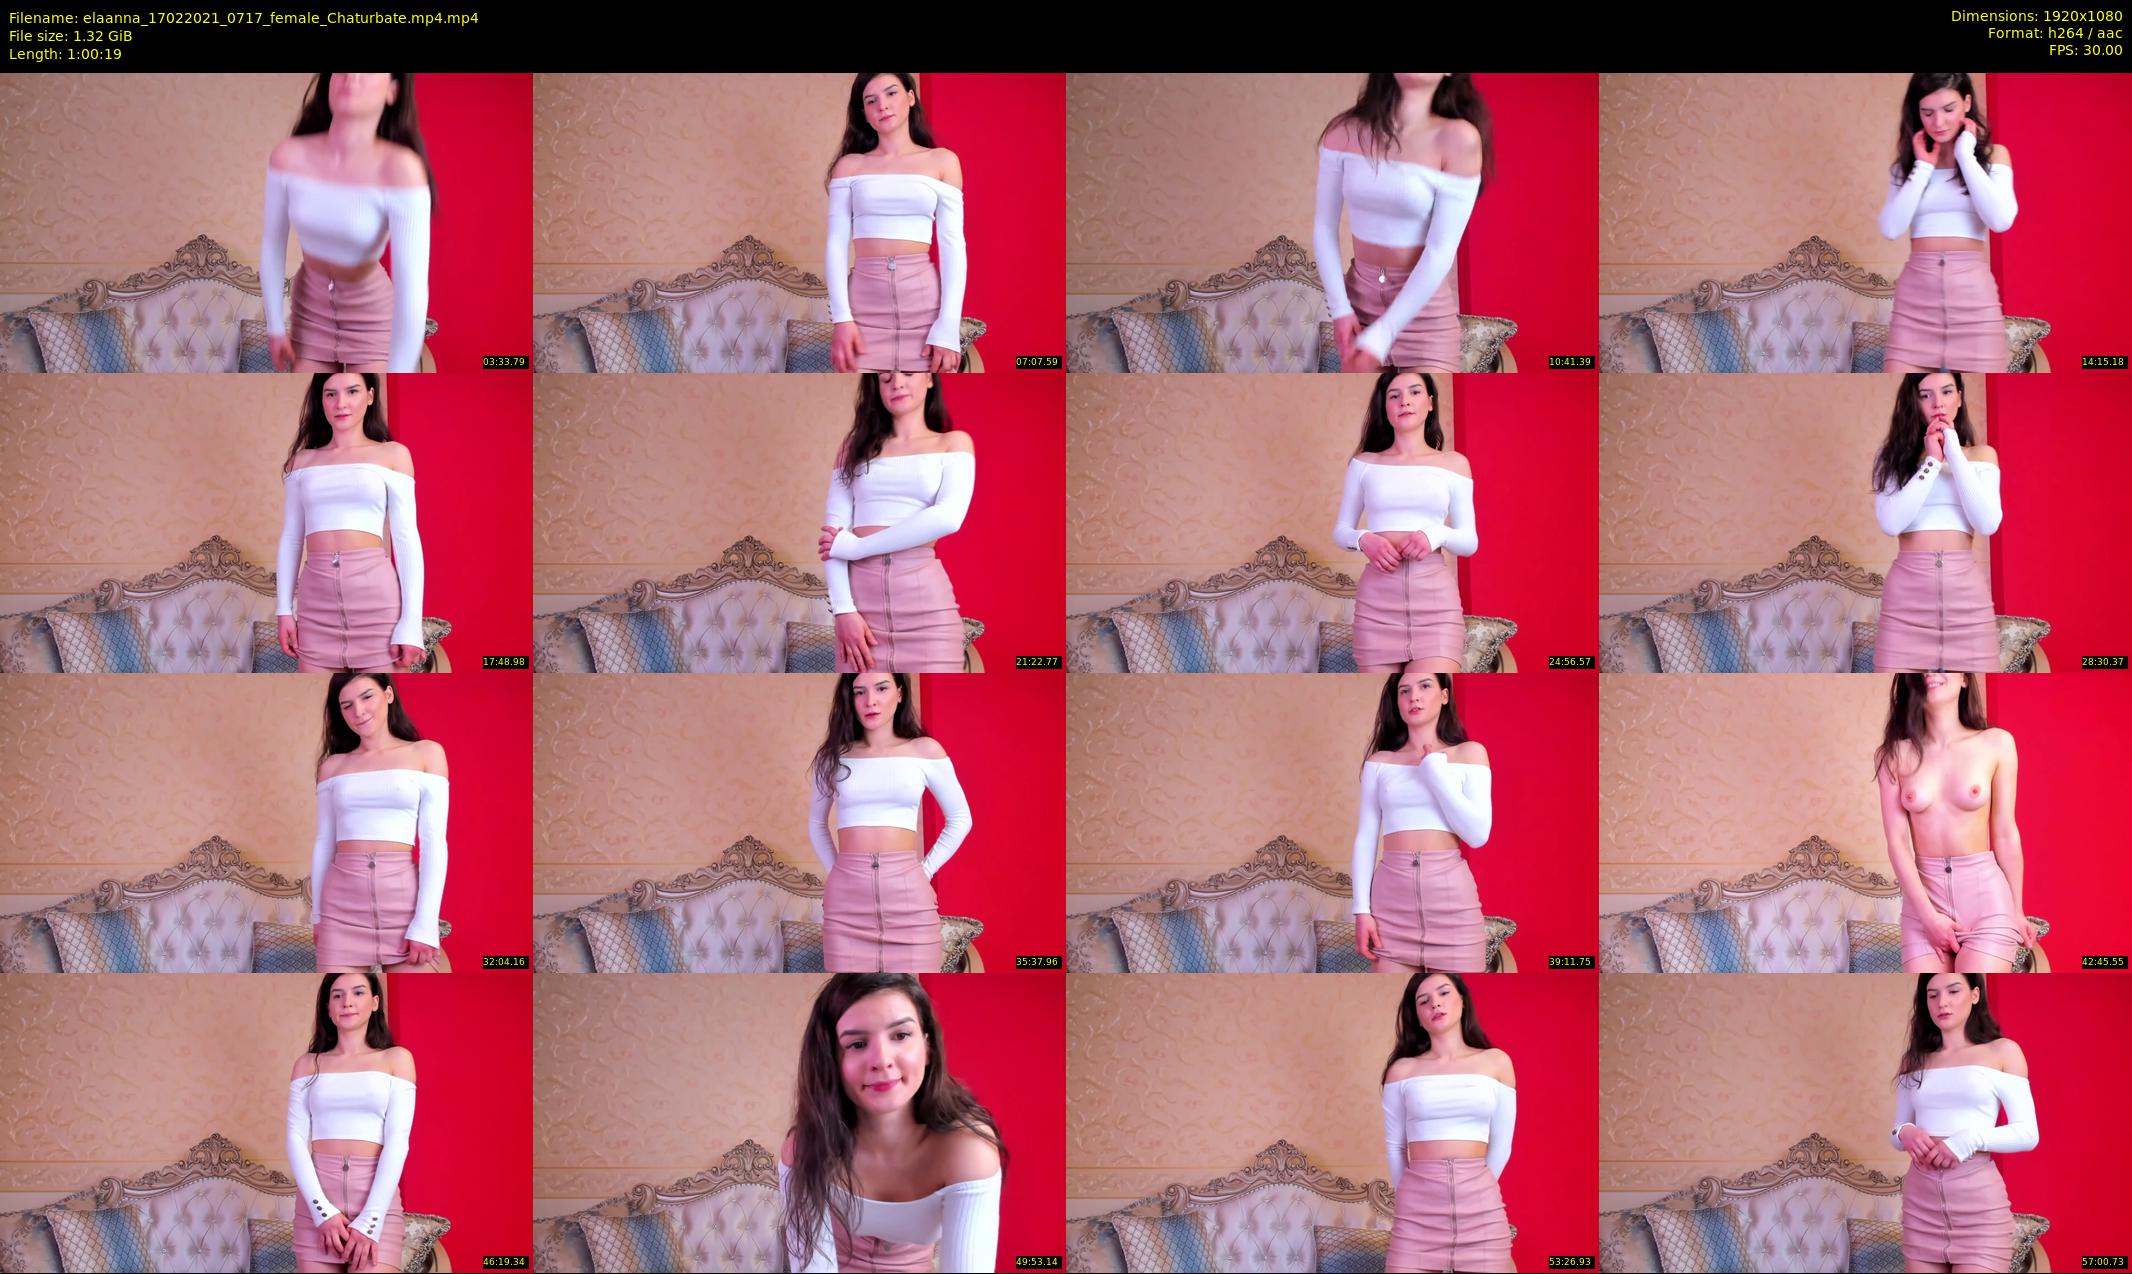
Task: Select the thumbnail frame stamped 10:41.39
Action: coord(1332,222)
